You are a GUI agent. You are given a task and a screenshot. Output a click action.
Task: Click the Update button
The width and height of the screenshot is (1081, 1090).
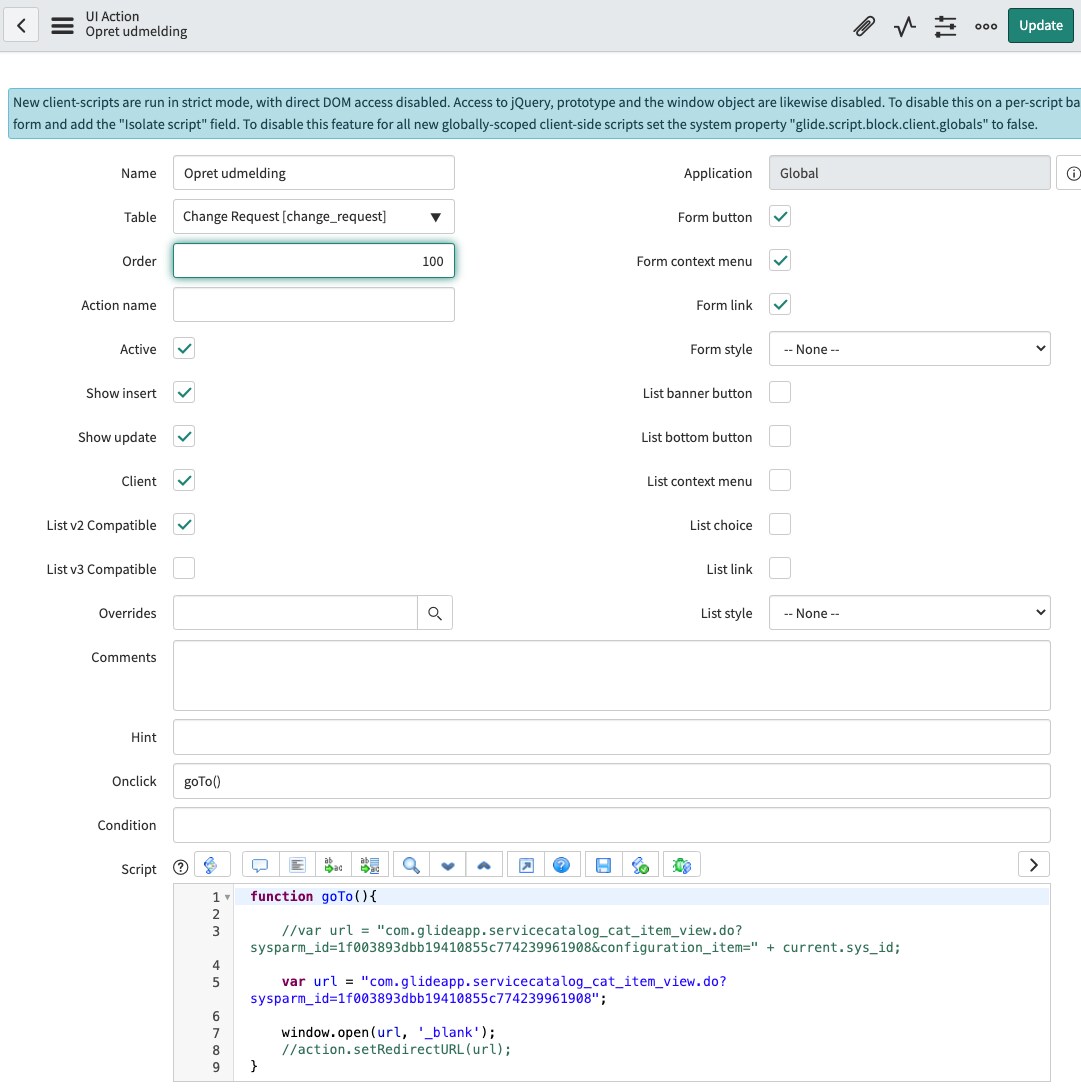tap(1040, 26)
